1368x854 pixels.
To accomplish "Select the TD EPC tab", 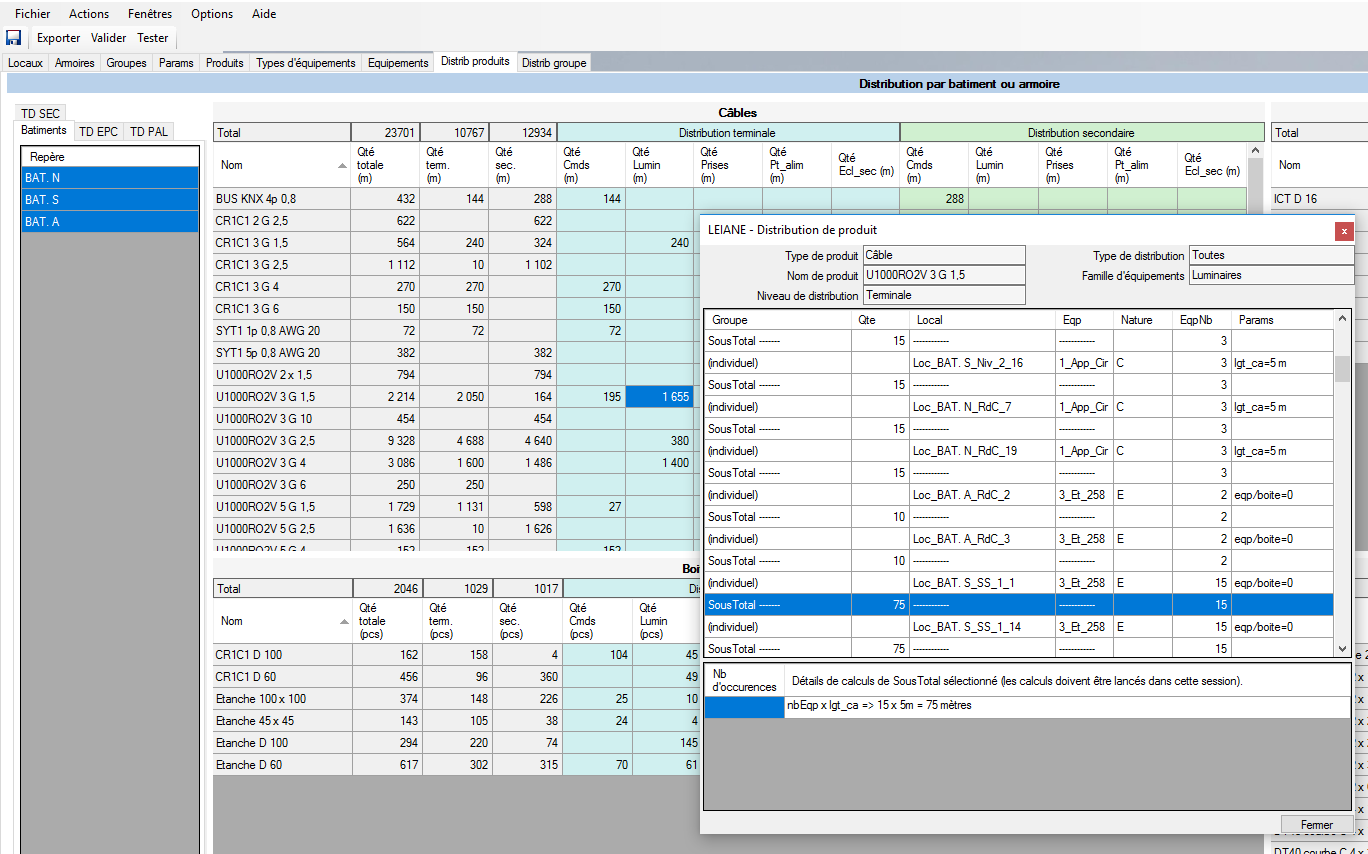I will (98, 131).
